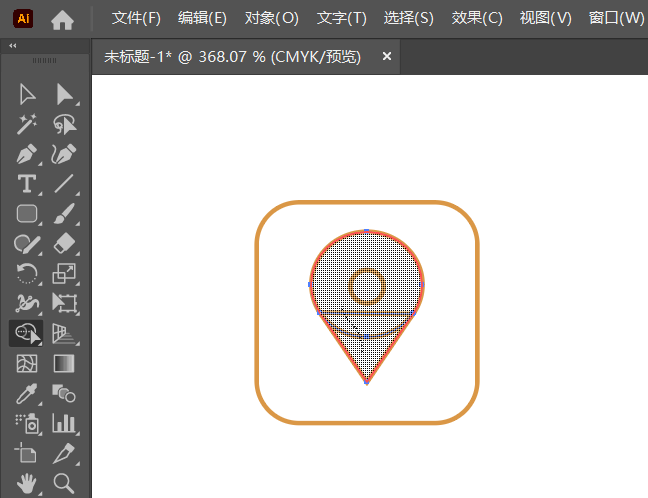Click the Illustrator Ai logo
The width and height of the screenshot is (648, 498).
(23, 19)
